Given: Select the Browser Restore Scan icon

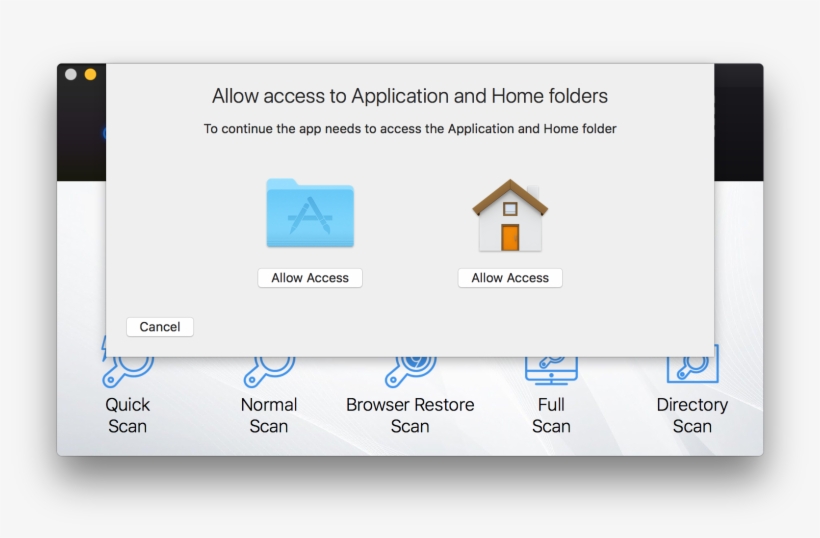Looking at the screenshot, I should pyautogui.click(x=410, y=368).
